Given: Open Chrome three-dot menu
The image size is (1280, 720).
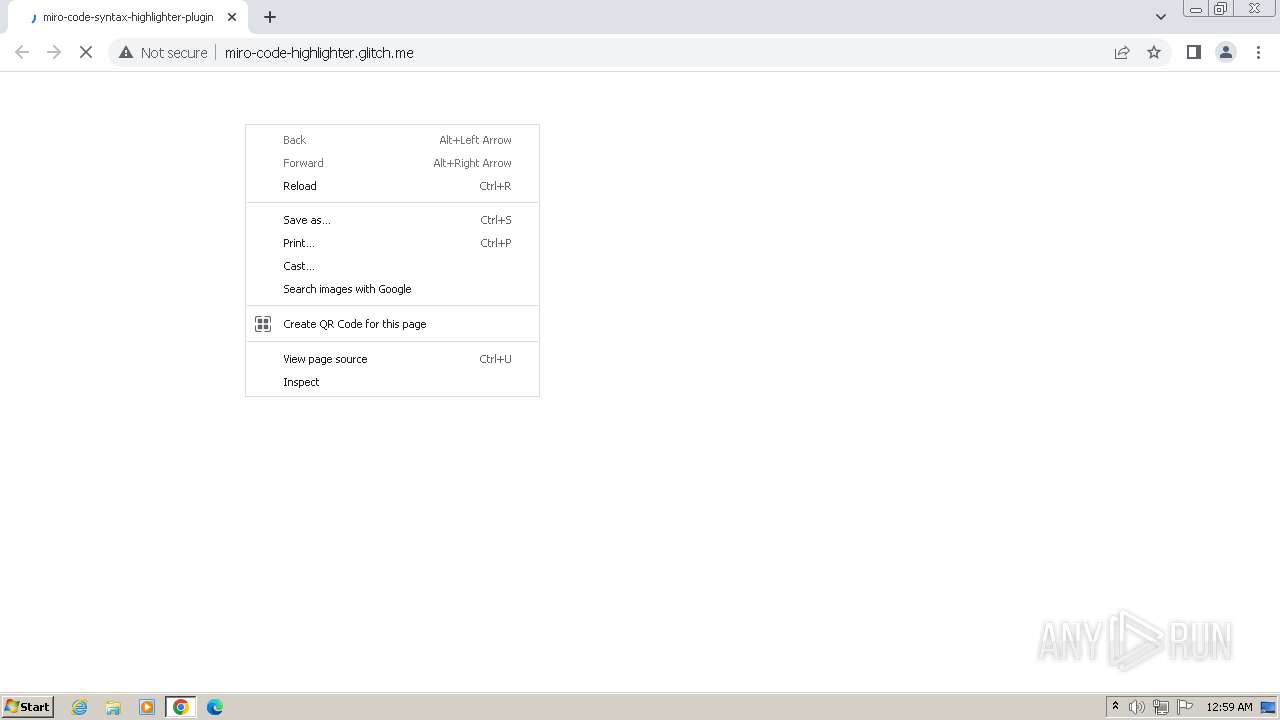Looking at the screenshot, I should (1258, 53).
